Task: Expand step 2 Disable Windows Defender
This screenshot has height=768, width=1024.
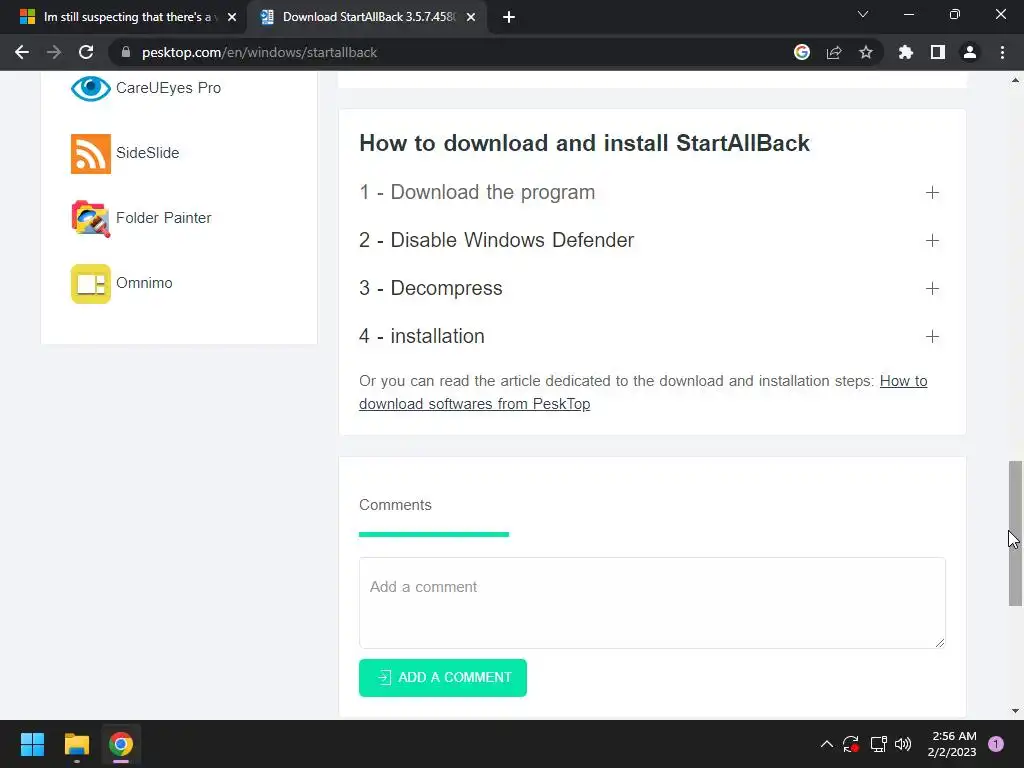Action: (649, 240)
